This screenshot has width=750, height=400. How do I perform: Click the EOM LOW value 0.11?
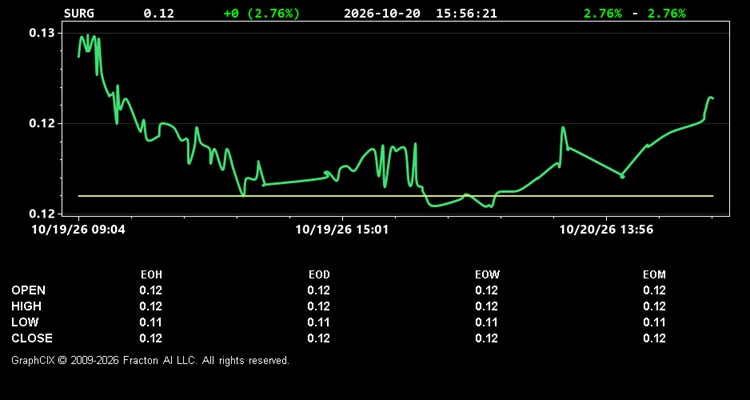(654, 322)
